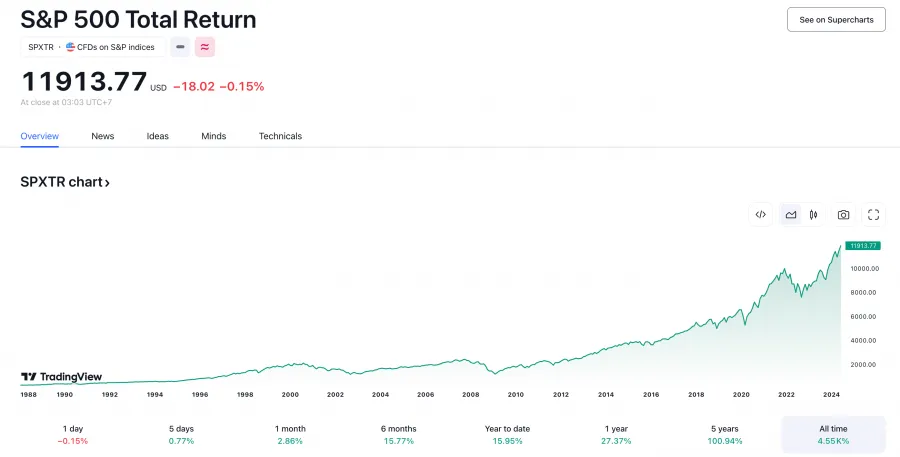This screenshot has height=457, width=900.
Task: Switch to area chart view
Action: pos(791,215)
